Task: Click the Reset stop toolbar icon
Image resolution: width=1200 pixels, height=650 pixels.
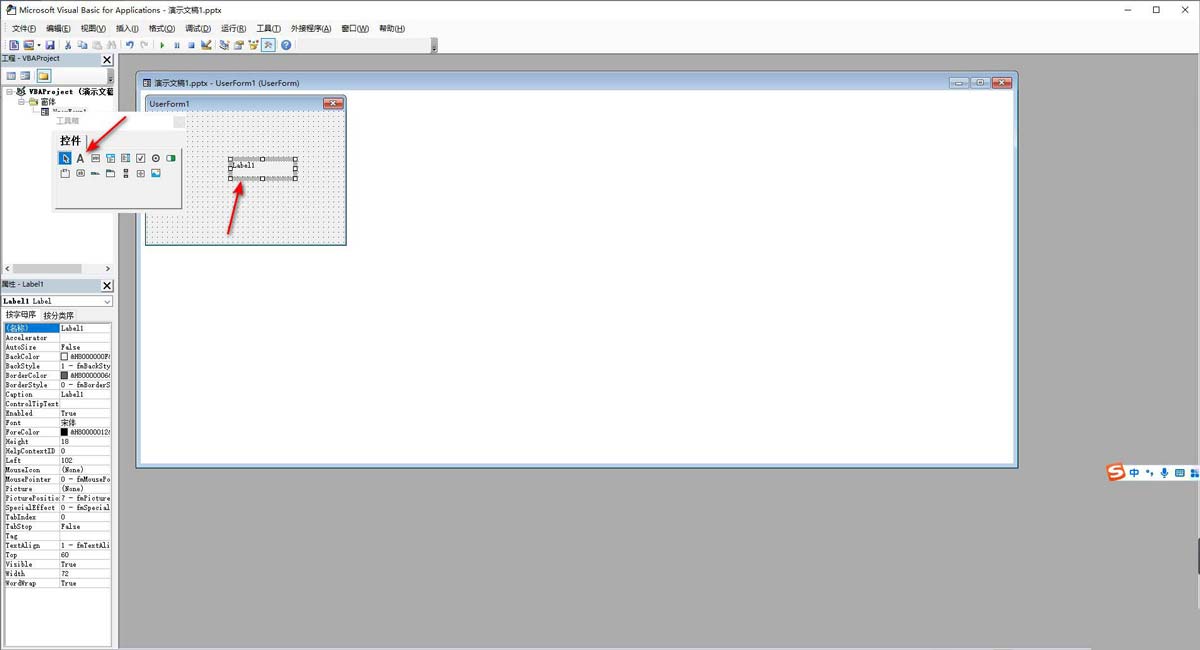Action: (191, 45)
